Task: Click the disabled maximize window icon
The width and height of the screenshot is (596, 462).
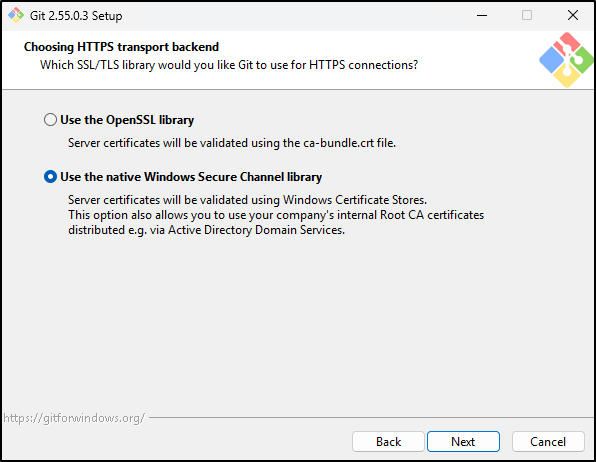Action: pyautogui.click(x=527, y=16)
